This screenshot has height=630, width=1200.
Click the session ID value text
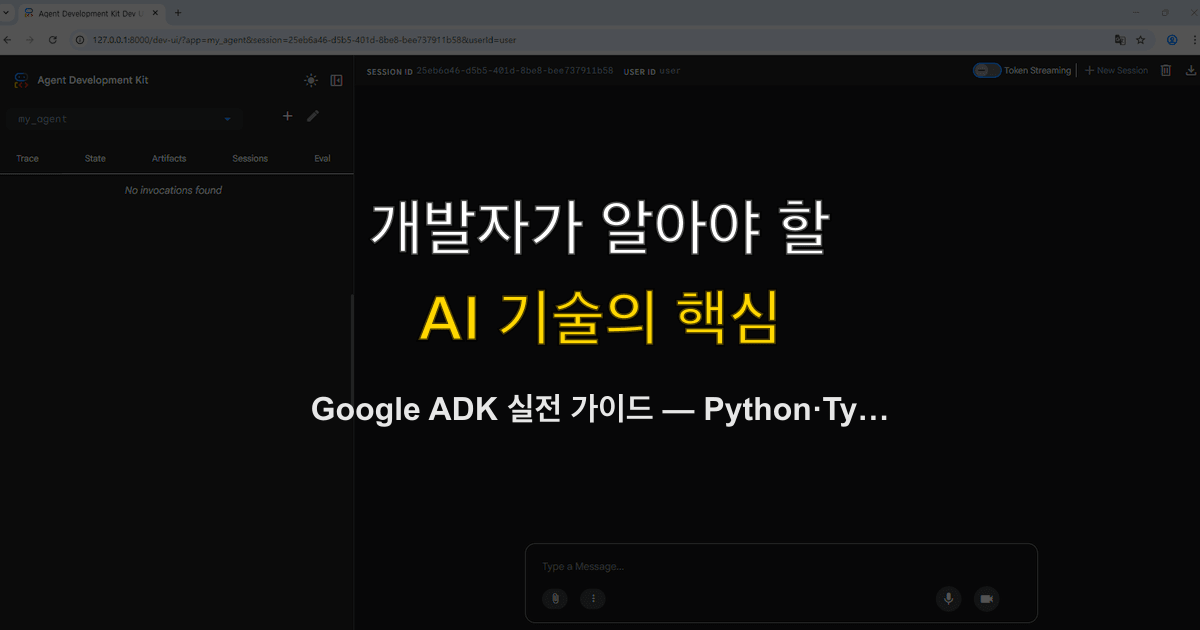click(x=515, y=71)
